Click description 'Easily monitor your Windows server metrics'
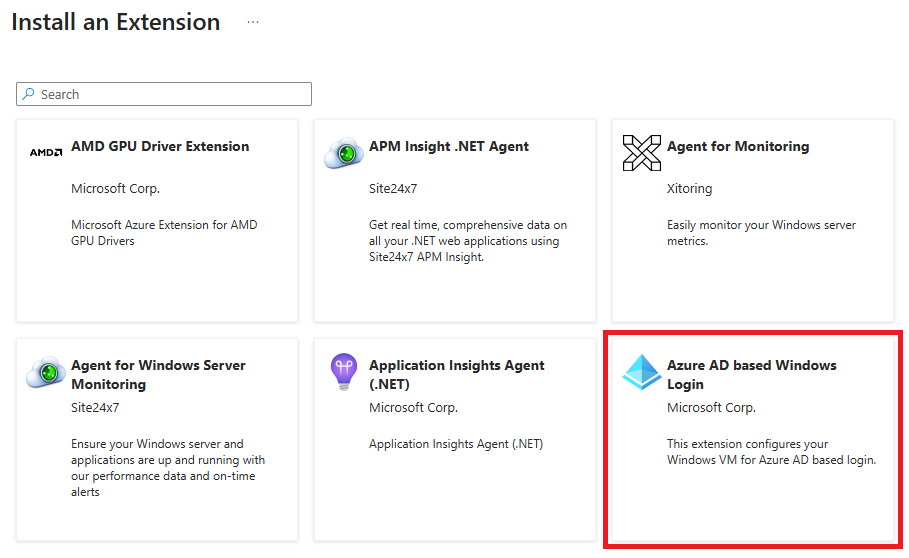The width and height of the screenshot is (909, 558). coord(761,232)
